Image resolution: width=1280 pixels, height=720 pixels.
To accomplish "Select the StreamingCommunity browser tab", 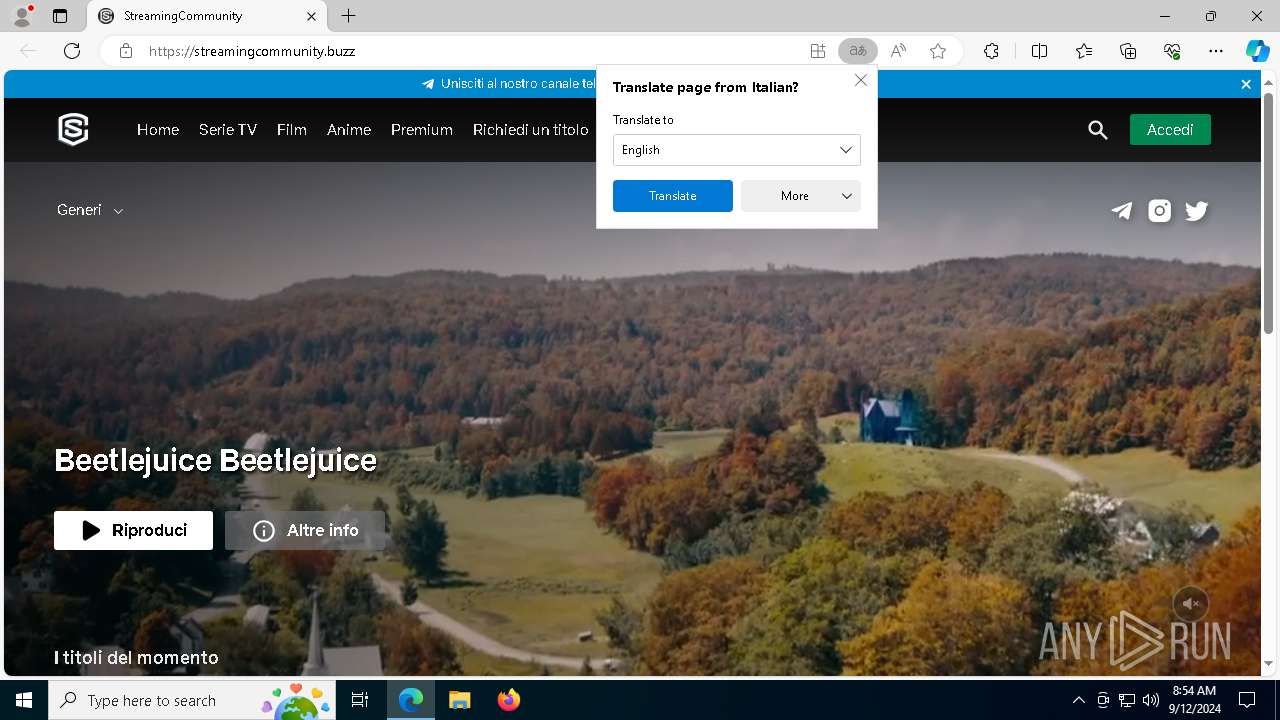I will (x=205, y=16).
